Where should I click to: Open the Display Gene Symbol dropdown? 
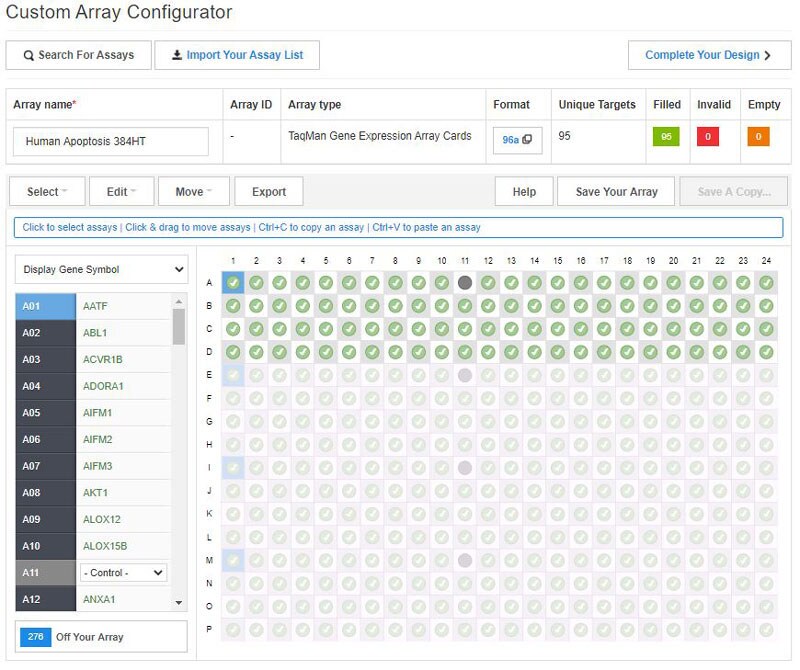(101, 269)
